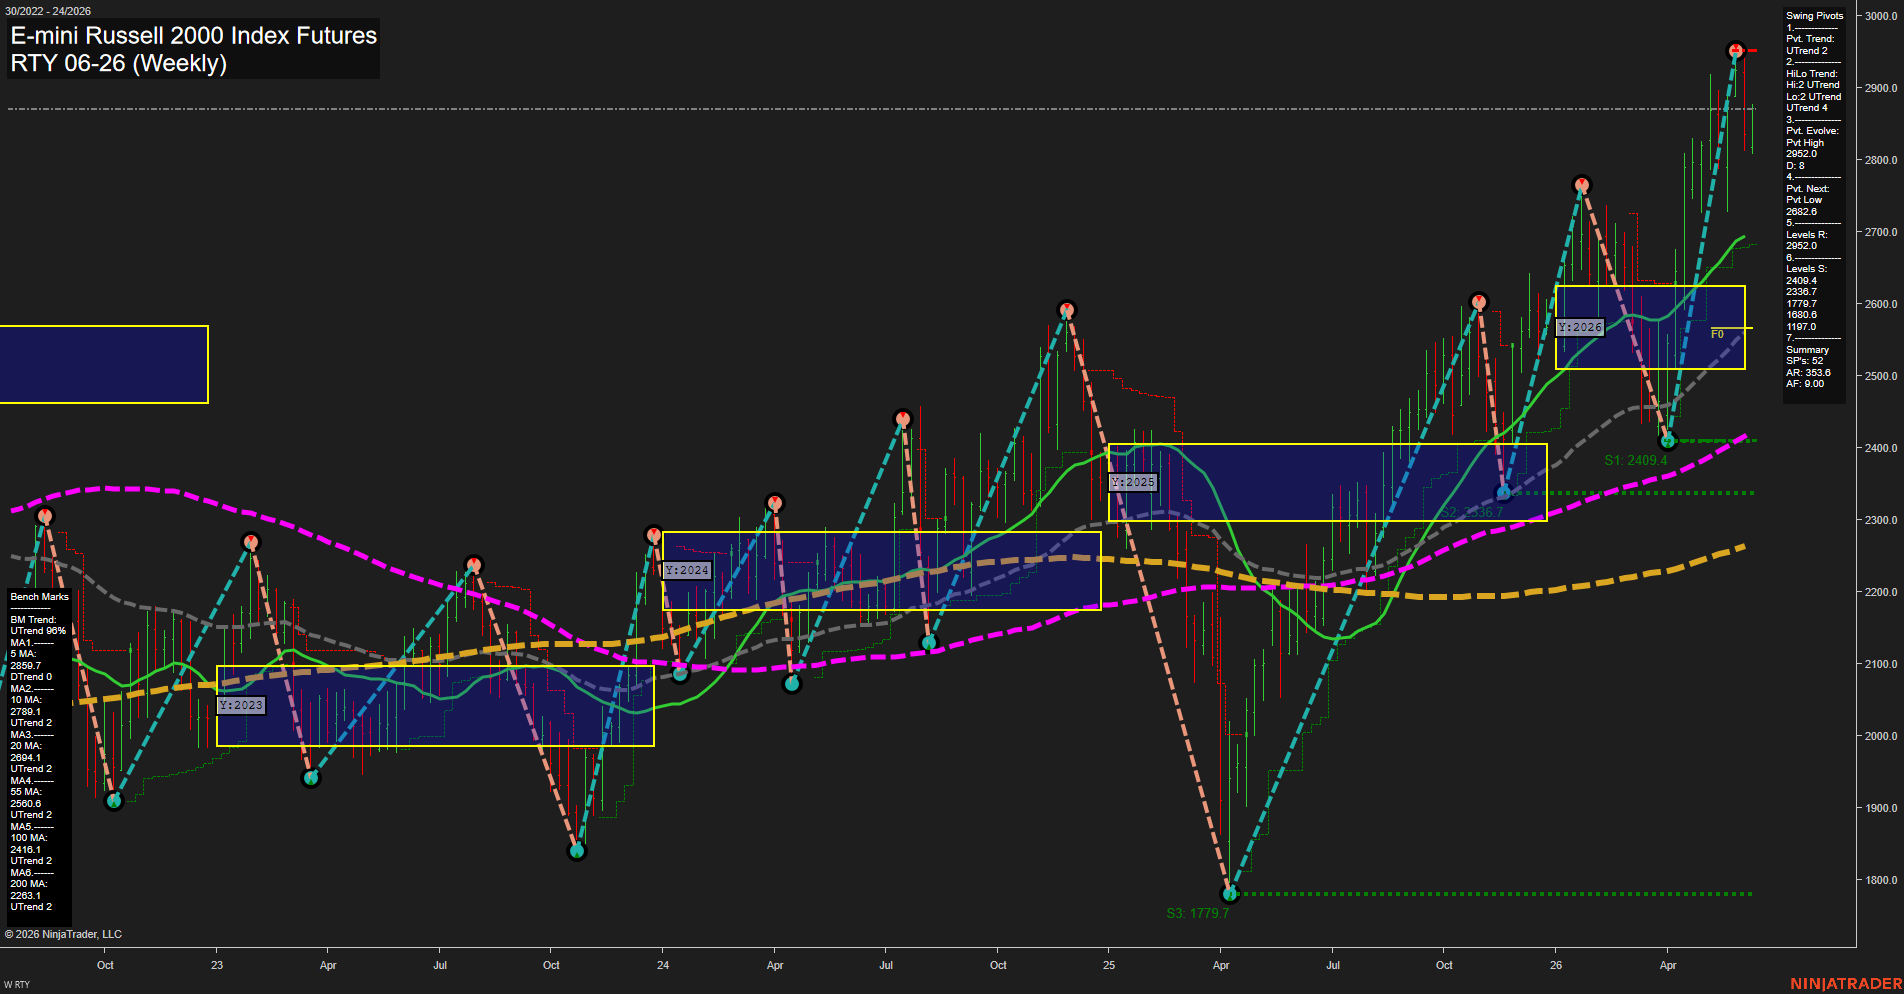Image resolution: width=1904 pixels, height=994 pixels.
Task: Click the Y:2024 yearly range label
Action: [x=687, y=570]
